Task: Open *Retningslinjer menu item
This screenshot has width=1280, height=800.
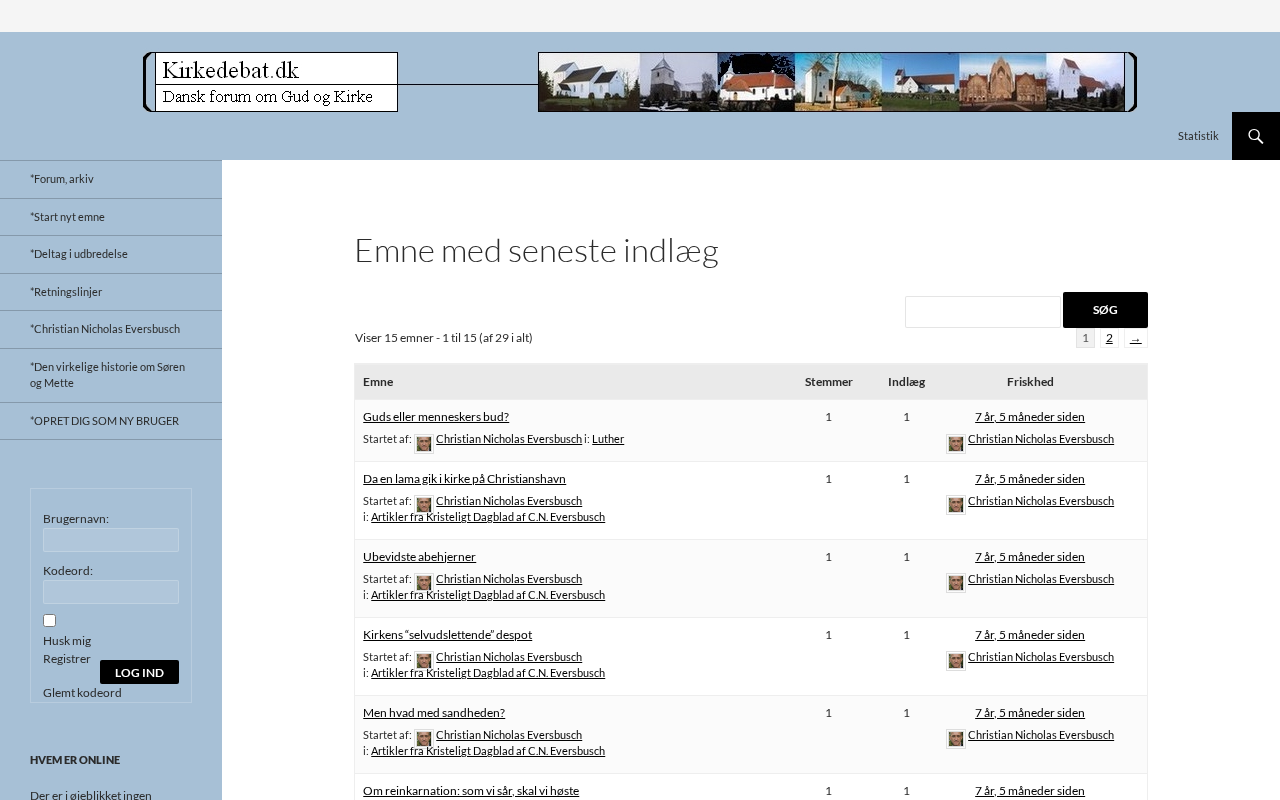Action: coord(111,292)
